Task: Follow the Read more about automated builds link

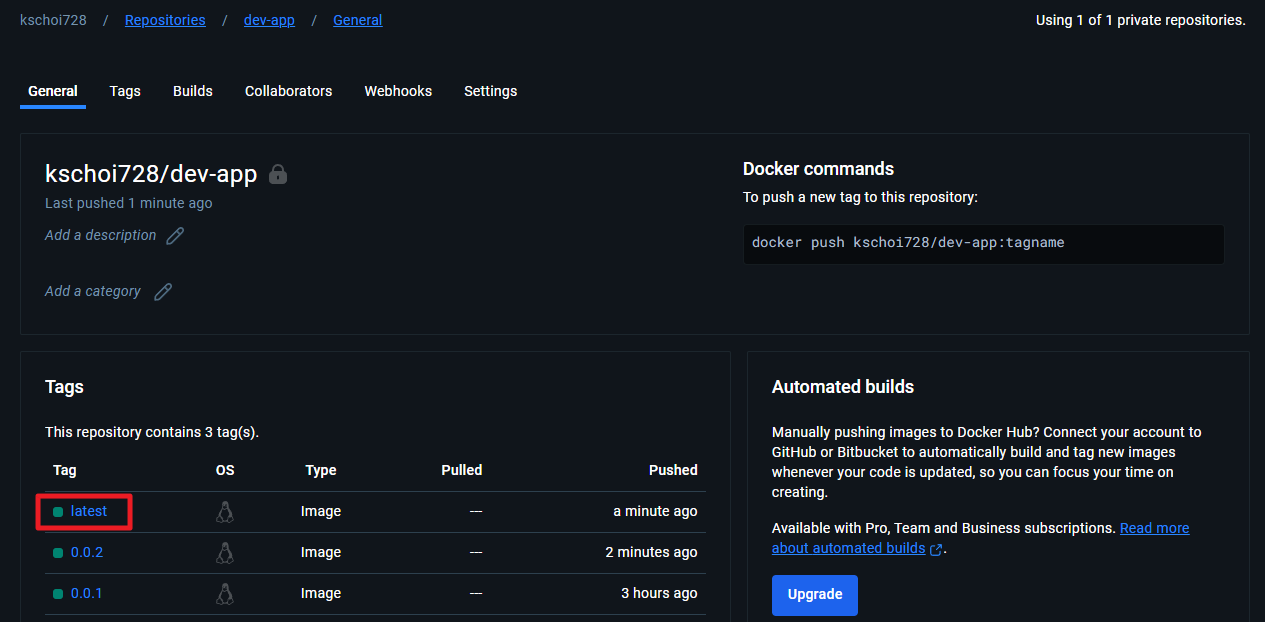Action: pyautogui.click(x=980, y=538)
